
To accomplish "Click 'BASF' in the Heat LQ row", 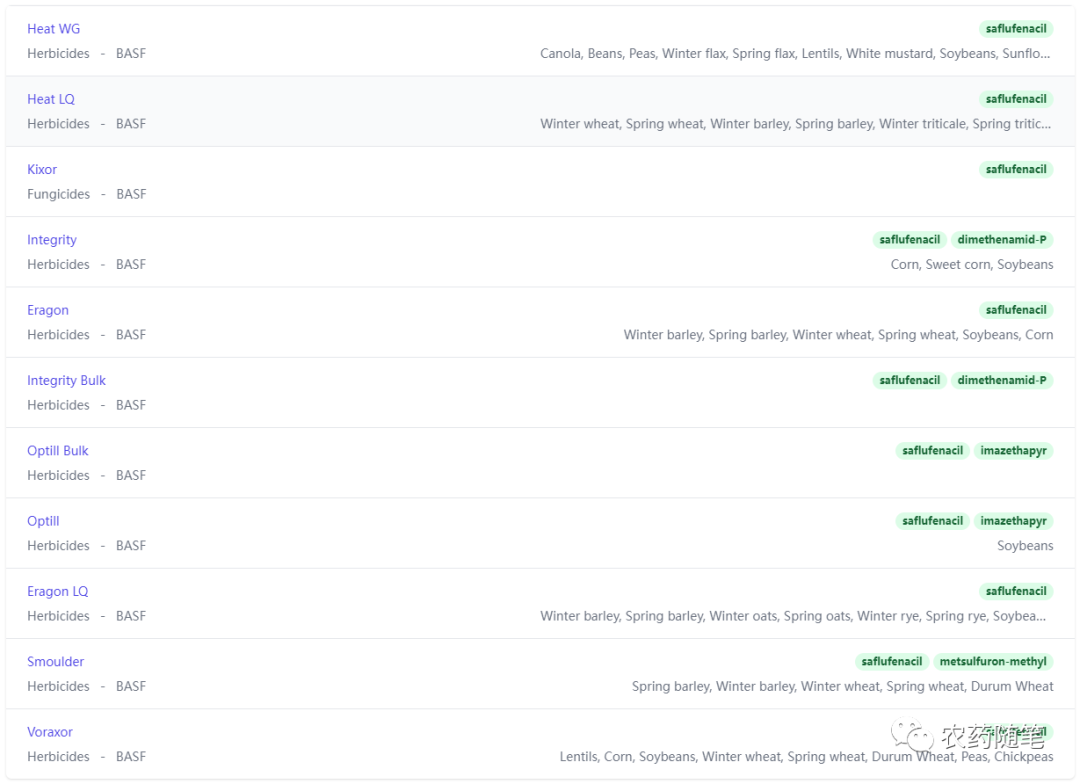I will 131,124.
